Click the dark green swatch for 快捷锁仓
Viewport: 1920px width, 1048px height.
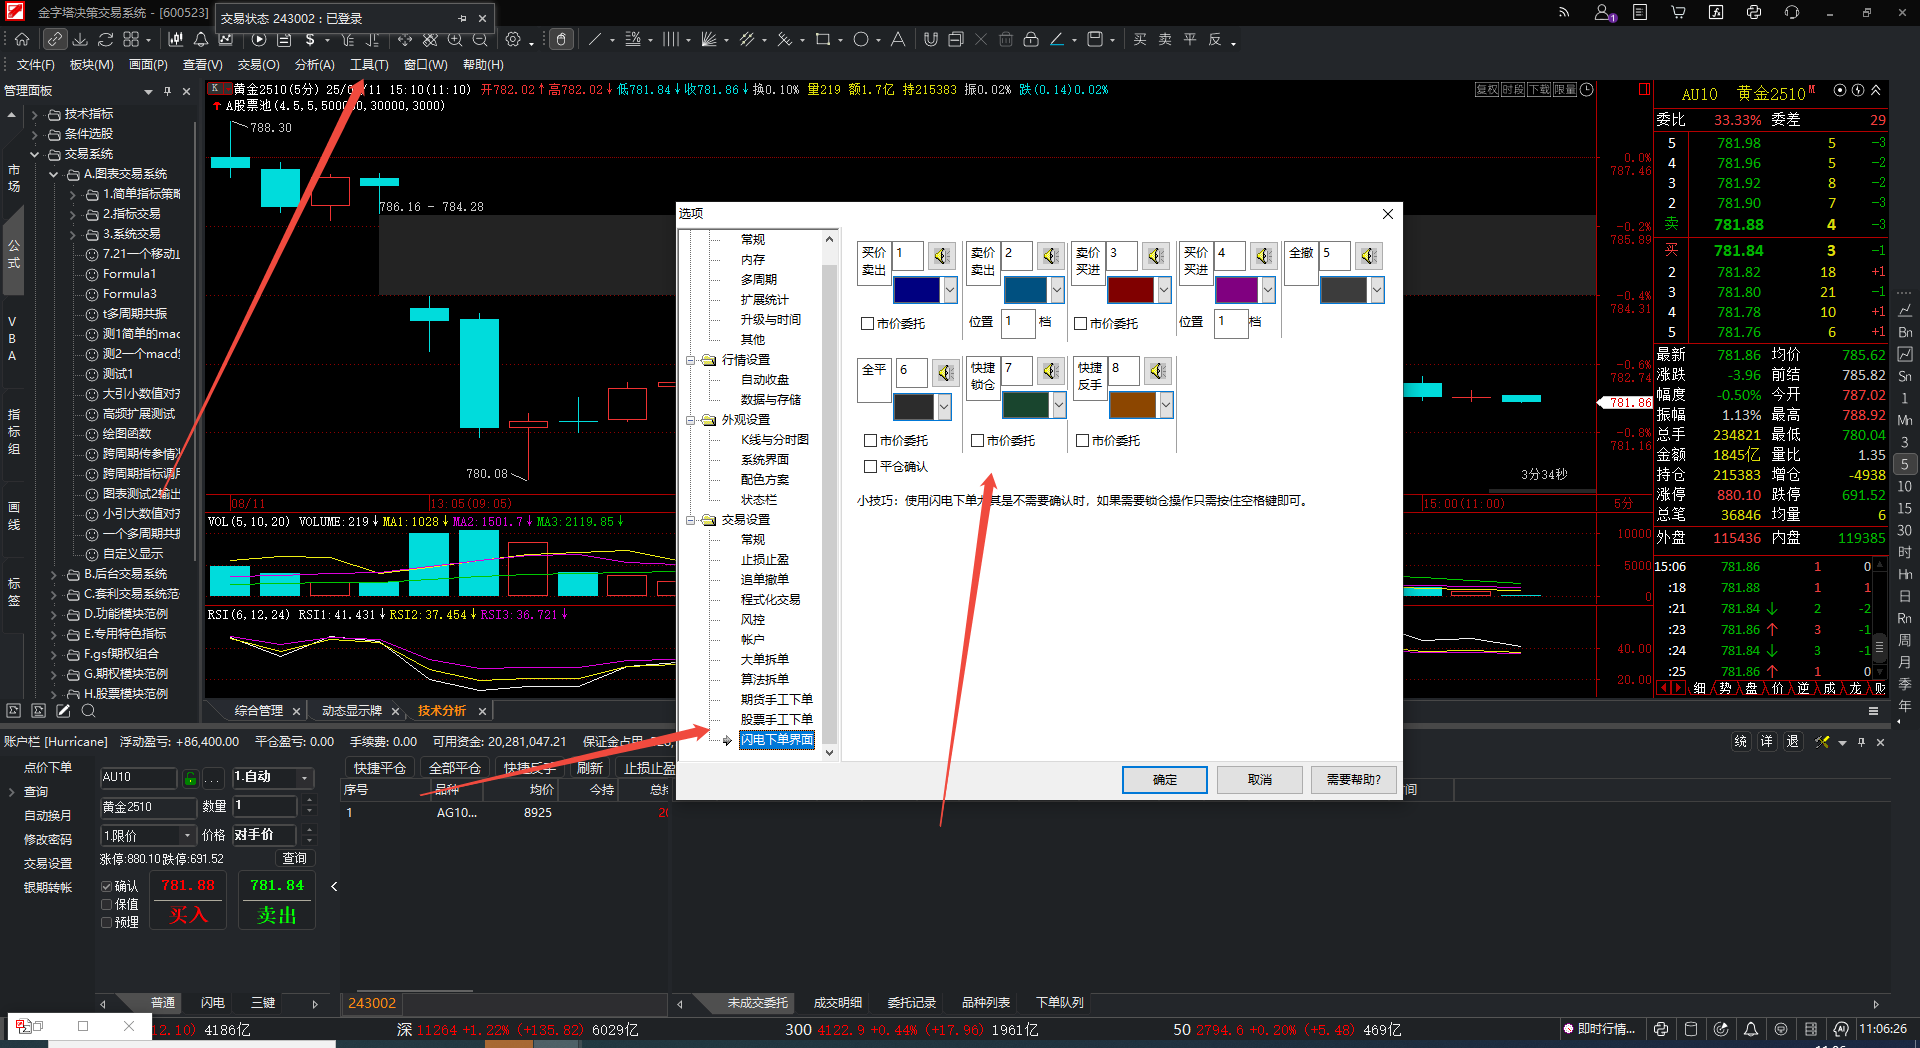tap(1025, 405)
